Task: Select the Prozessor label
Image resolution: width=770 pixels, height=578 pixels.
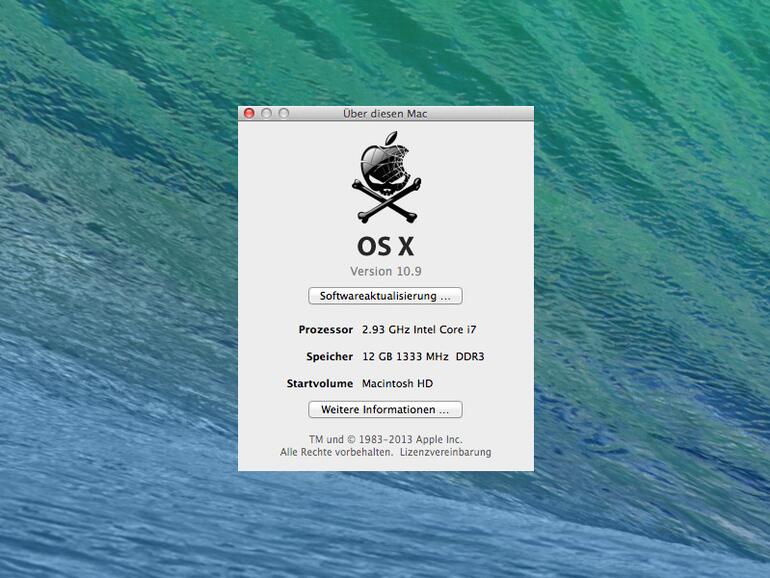Action: 325,329
